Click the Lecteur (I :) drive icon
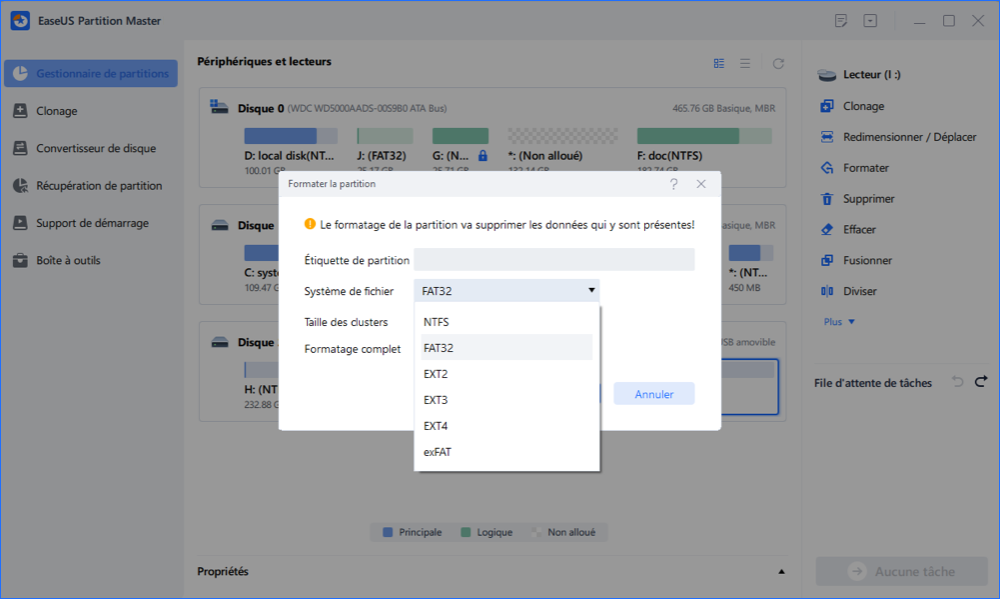 [x=827, y=75]
